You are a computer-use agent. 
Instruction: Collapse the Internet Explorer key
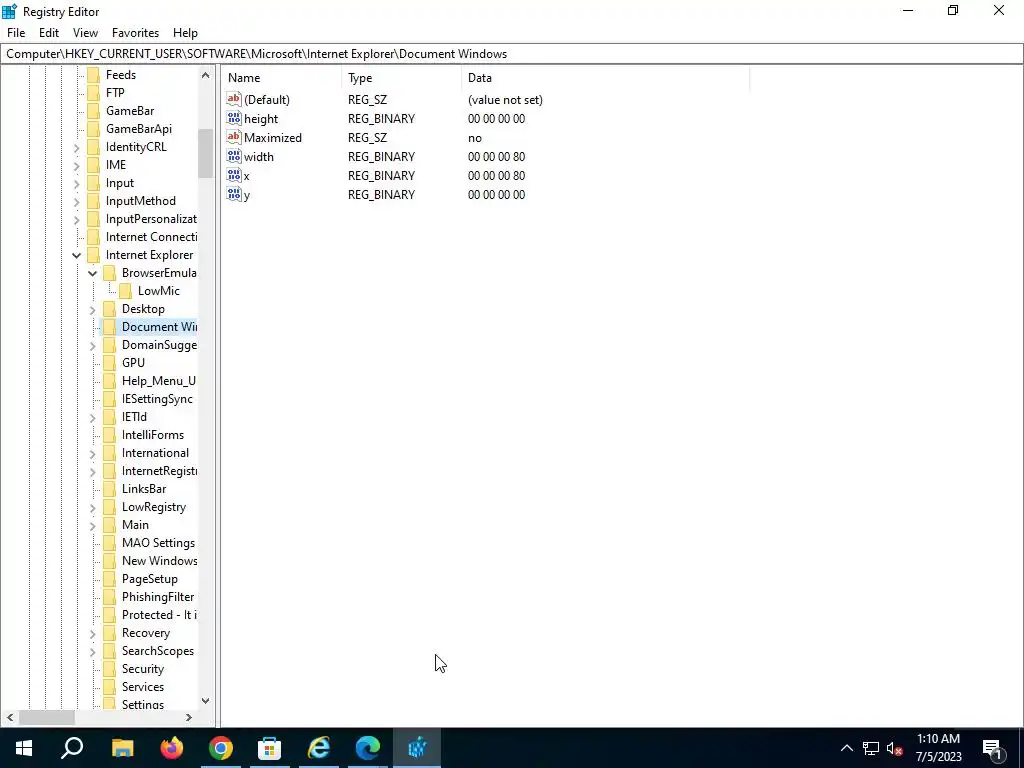(x=76, y=255)
